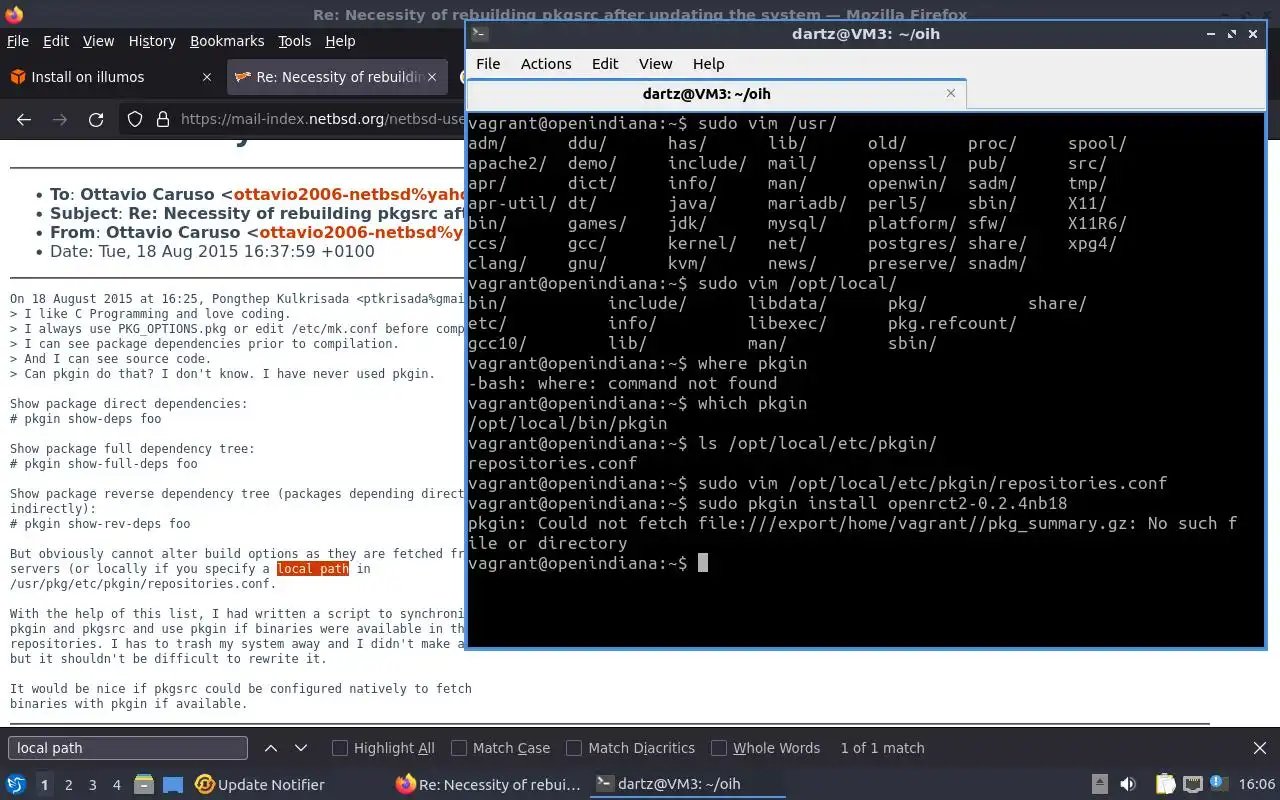Enable the Match Case checkbox
This screenshot has height=800, width=1280.
459,748
